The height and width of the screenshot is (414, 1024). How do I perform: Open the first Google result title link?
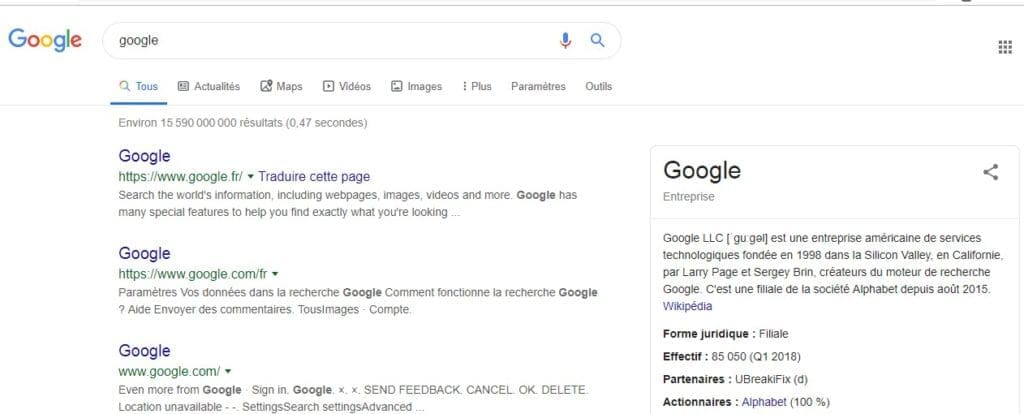(144, 156)
